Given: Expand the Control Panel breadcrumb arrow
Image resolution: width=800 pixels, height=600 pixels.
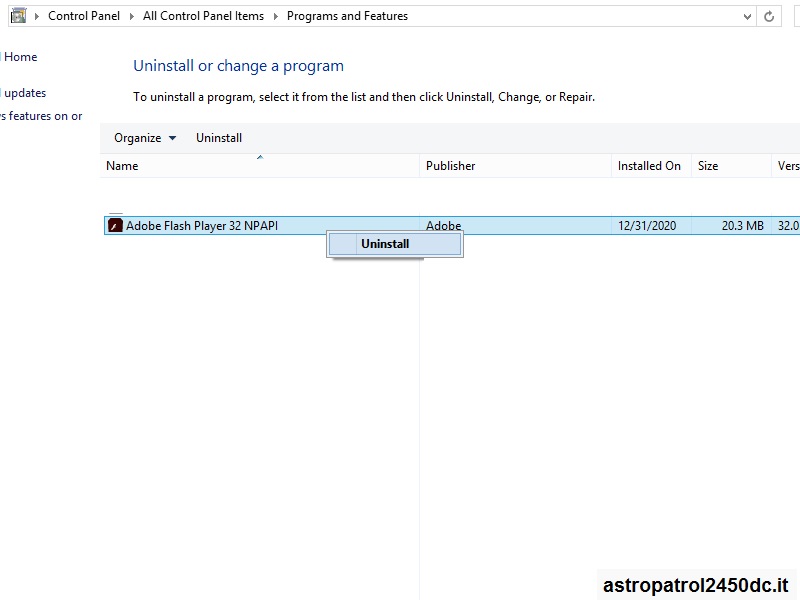Looking at the screenshot, I should [x=132, y=16].
